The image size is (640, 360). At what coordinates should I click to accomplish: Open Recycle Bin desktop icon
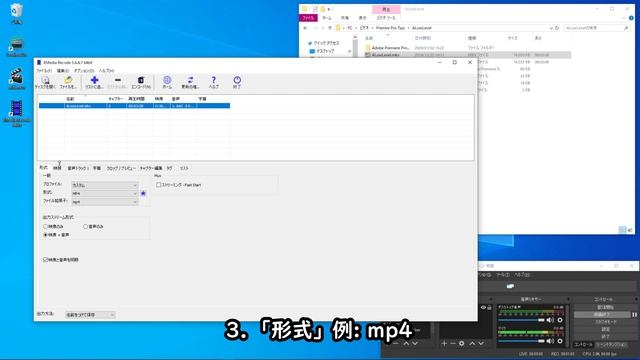coord(17,13)
